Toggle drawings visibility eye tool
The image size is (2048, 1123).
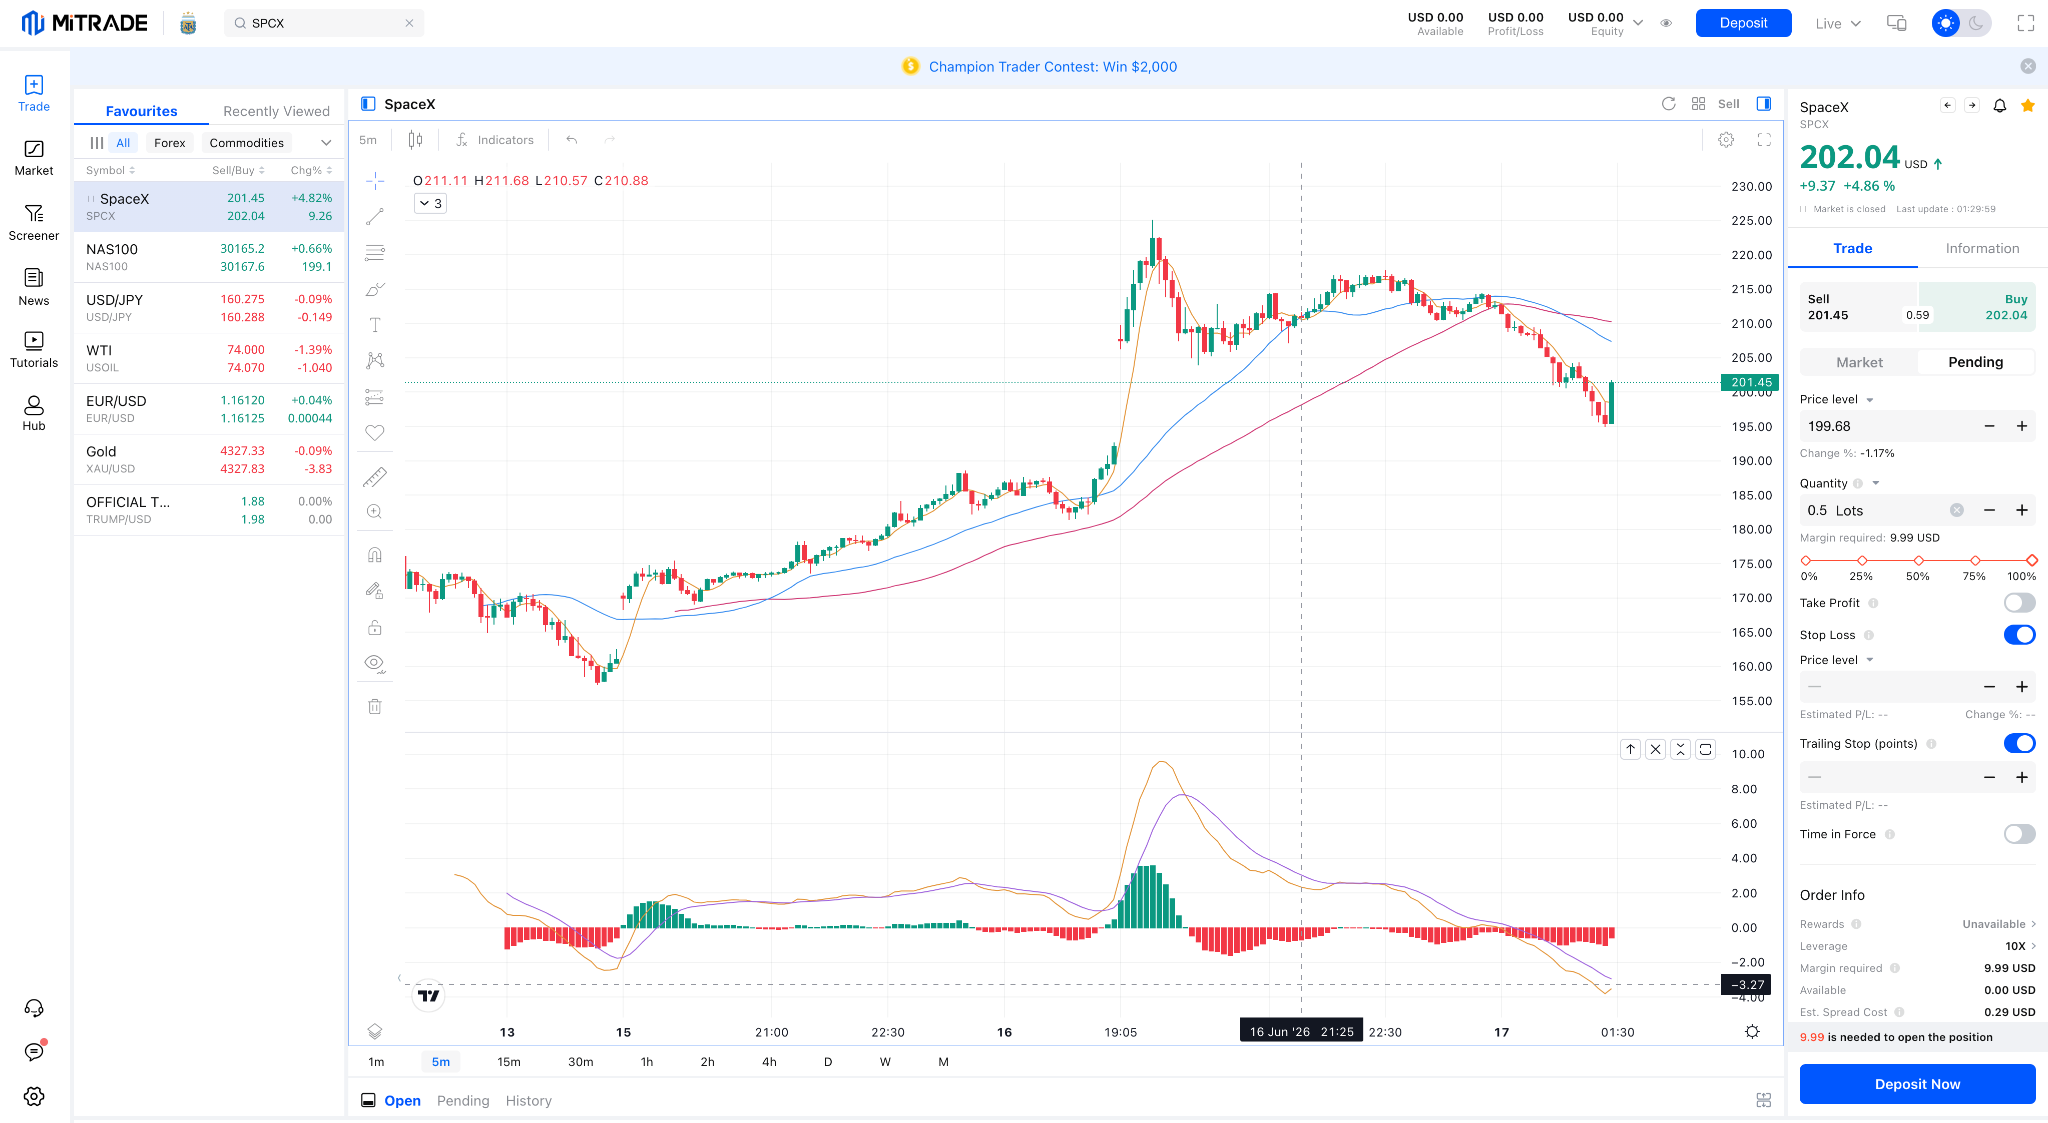[x=375, y=663]
